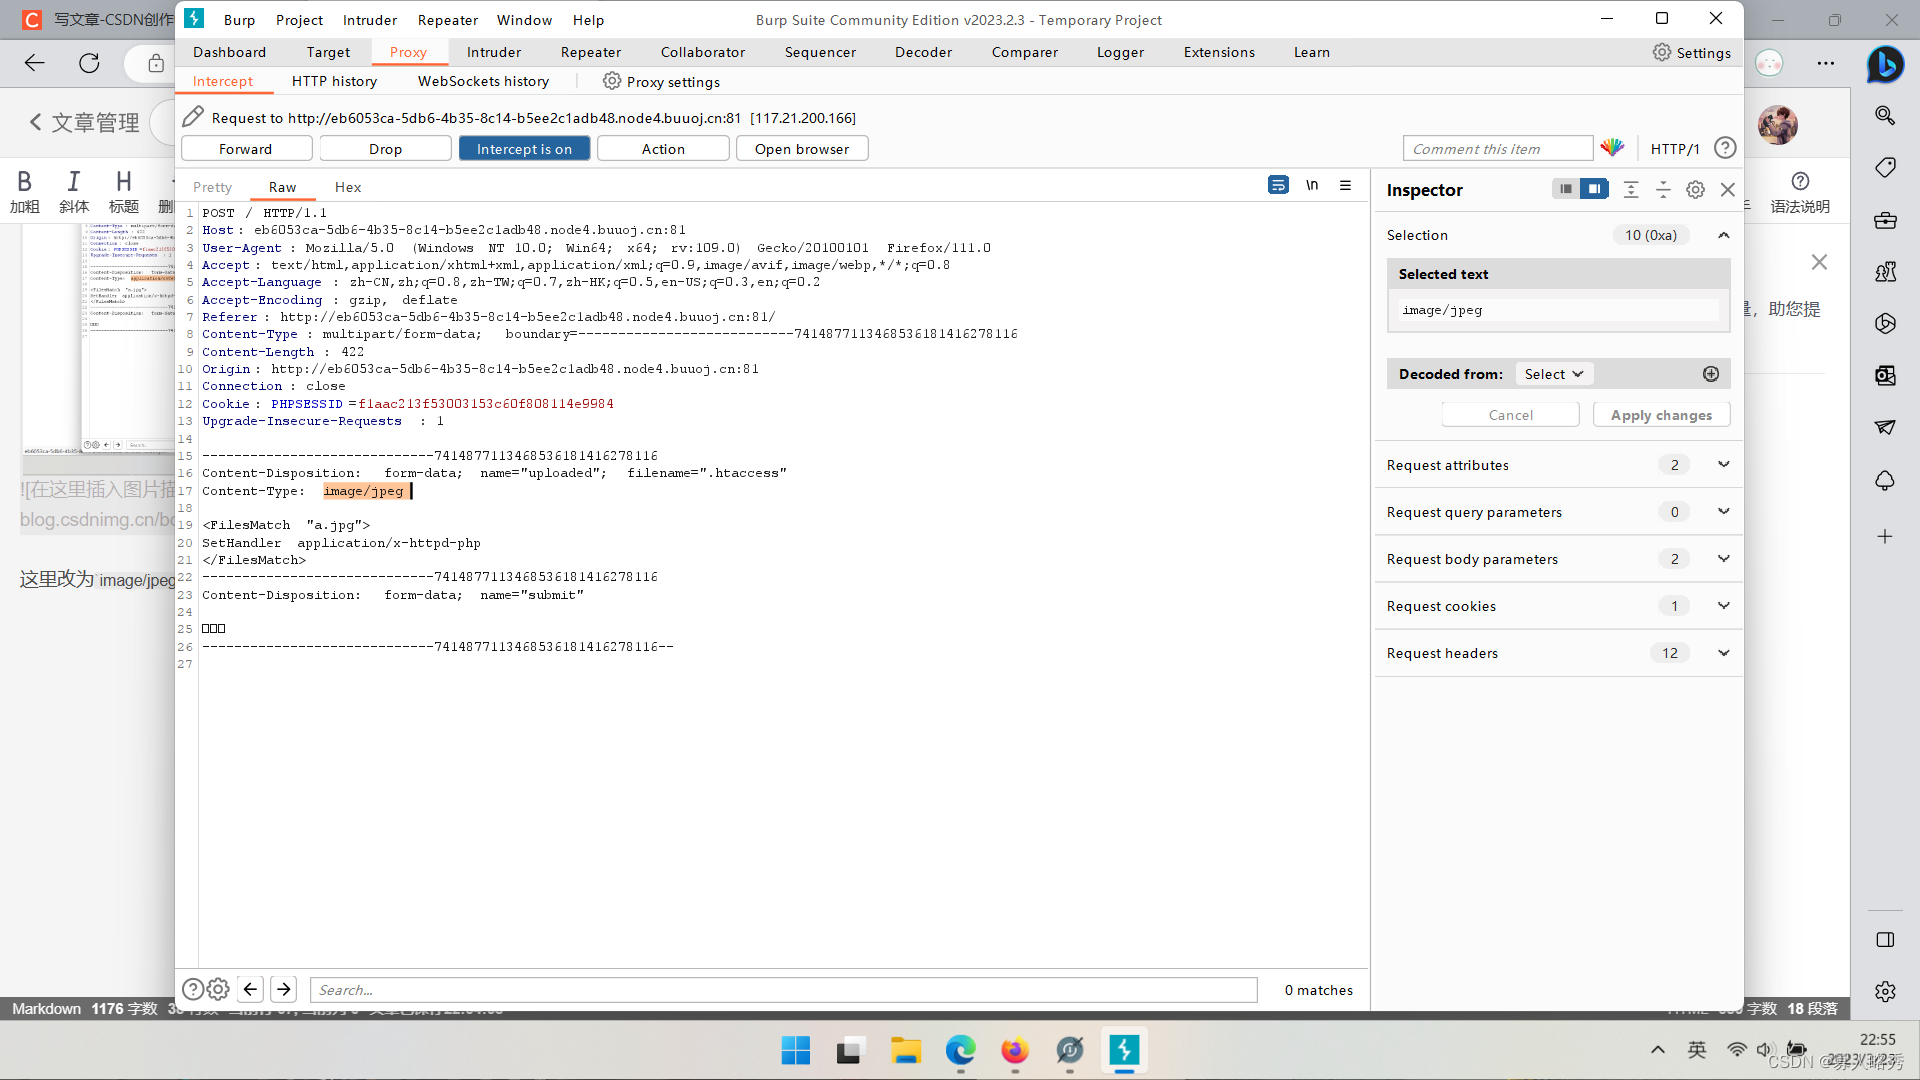Close the Inspector panel
This screenshot has width=1920, height=1080.
point(1727,190)
